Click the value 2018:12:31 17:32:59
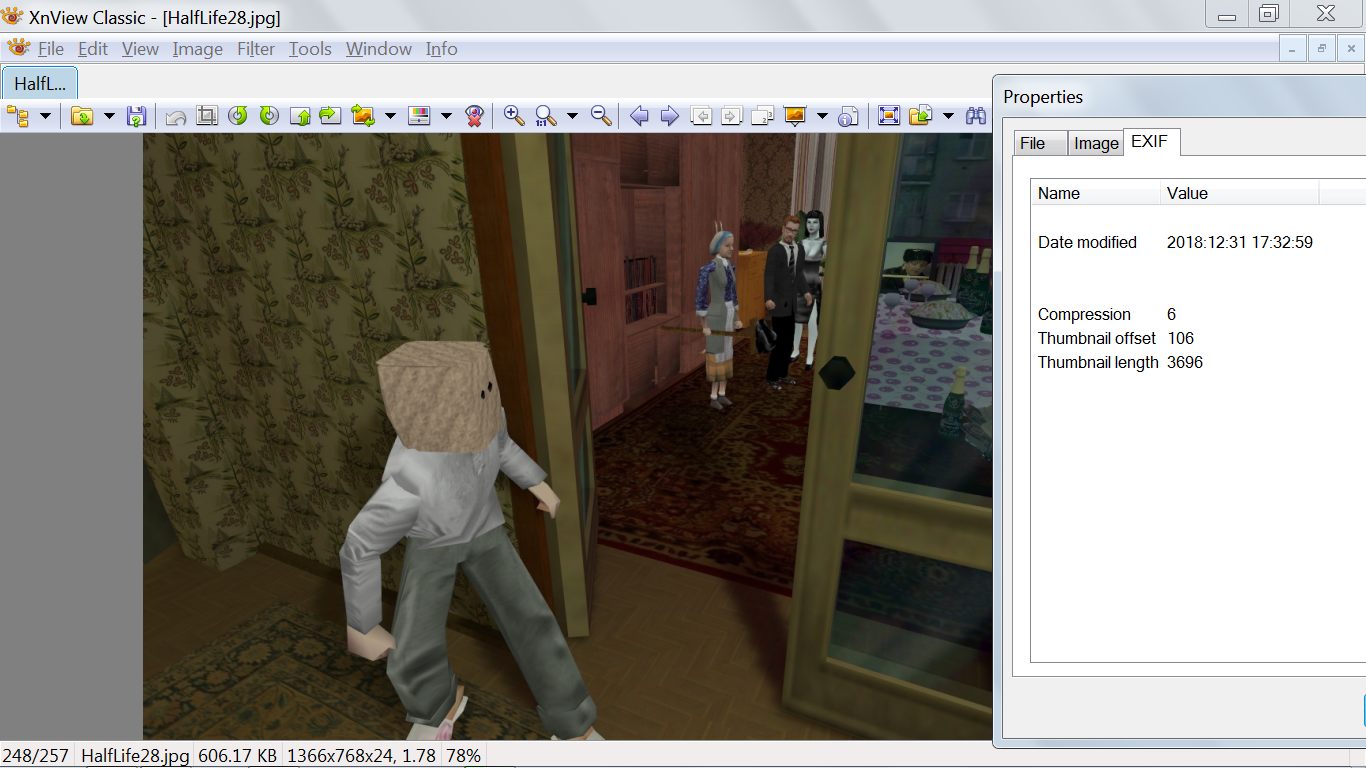This screenshot has height=768, width=1366. (x=1240, y=242)
